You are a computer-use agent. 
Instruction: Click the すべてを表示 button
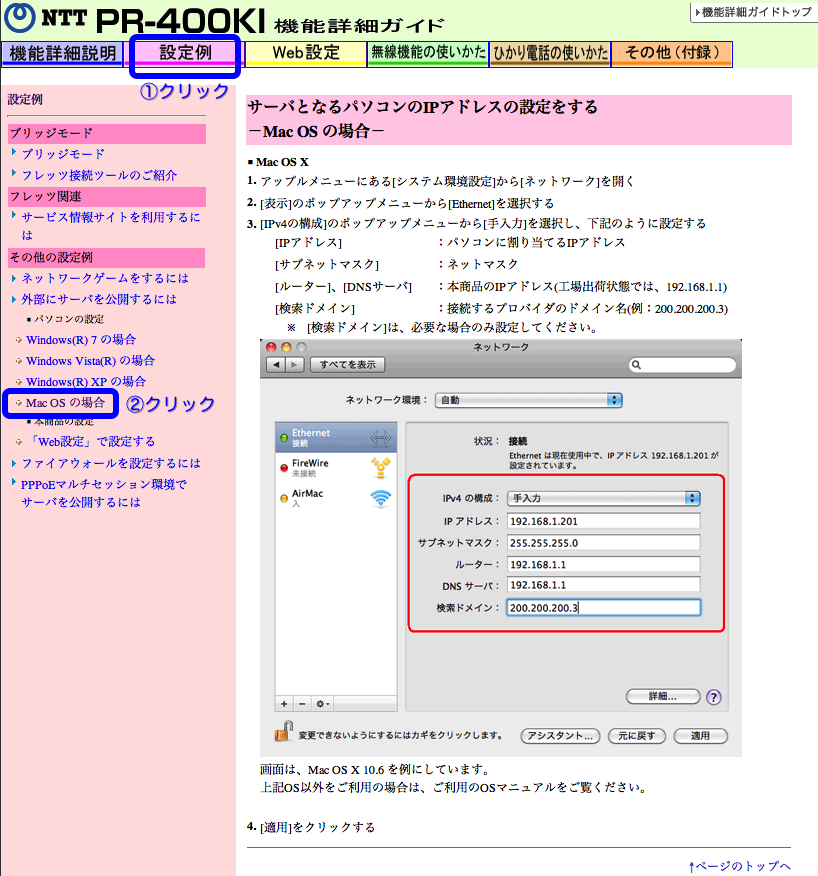[x=347, y=365]
